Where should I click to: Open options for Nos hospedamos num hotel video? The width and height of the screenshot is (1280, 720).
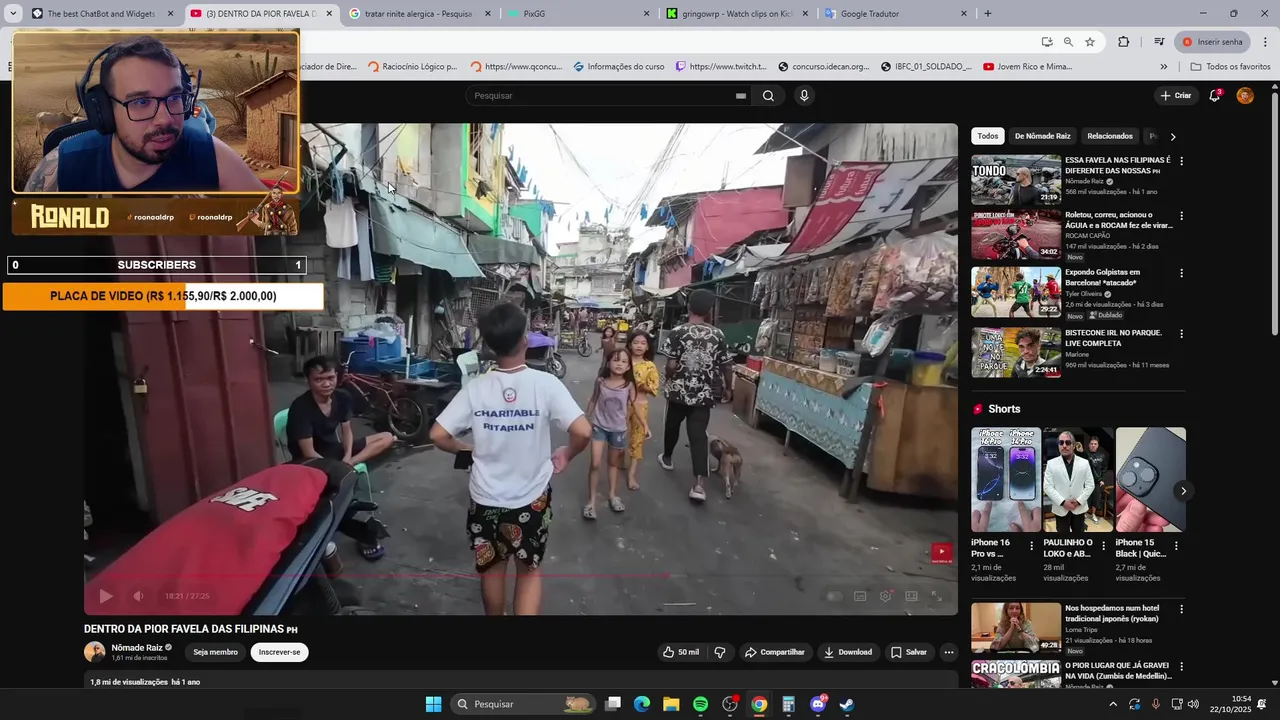(x=1181, y=609)
